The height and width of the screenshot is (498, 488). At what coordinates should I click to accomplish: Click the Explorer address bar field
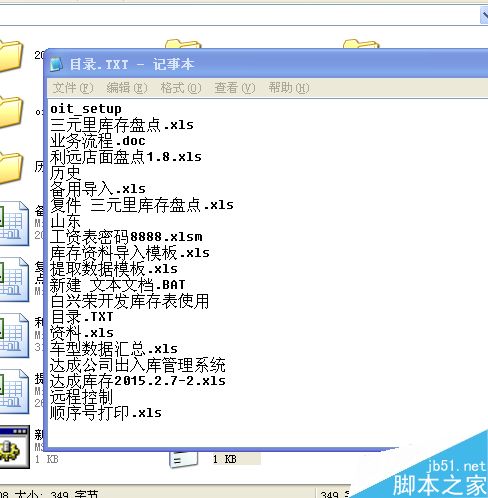239,15
